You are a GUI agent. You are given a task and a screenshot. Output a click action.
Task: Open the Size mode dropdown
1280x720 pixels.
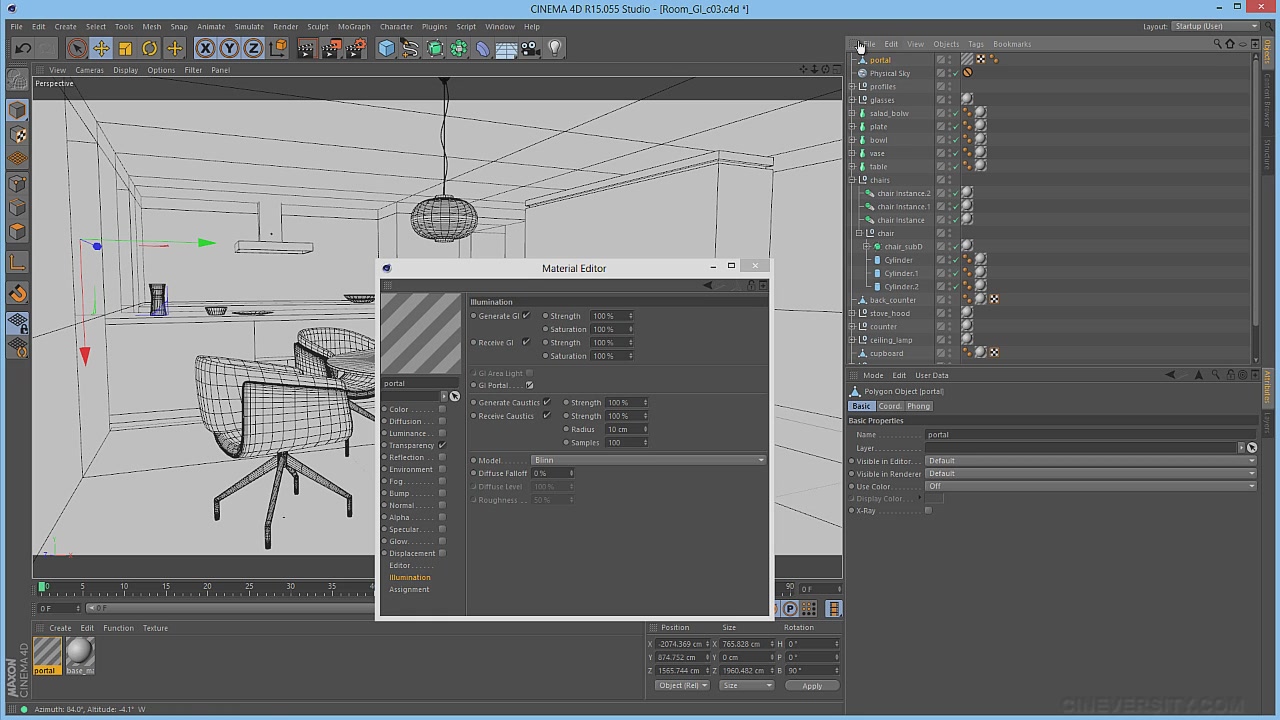pyautogui.click(x=747, y=686)
